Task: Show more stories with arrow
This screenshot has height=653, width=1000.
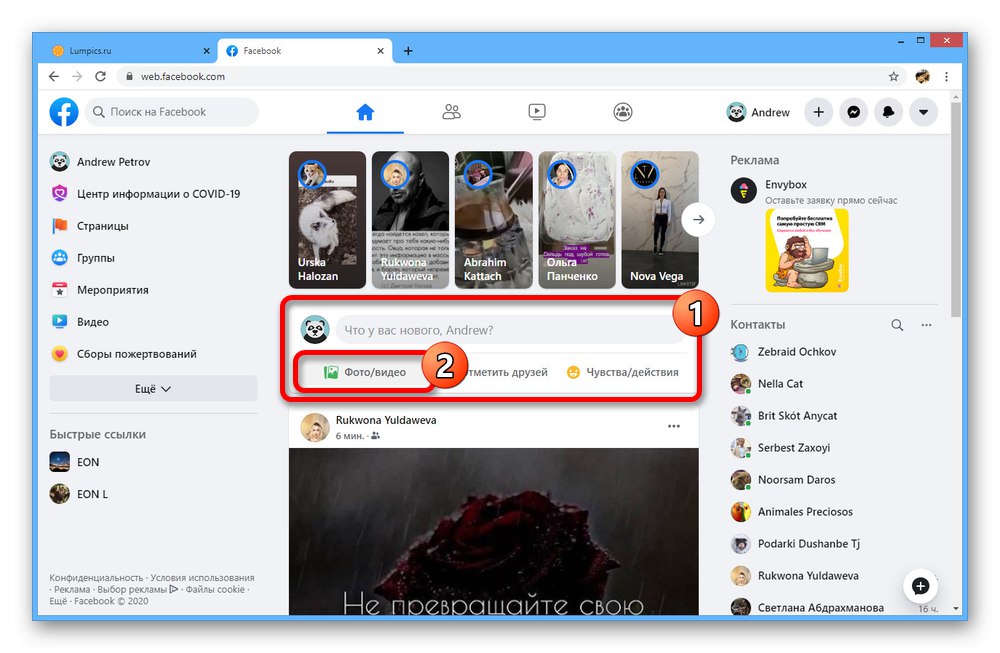Action: 698,219
